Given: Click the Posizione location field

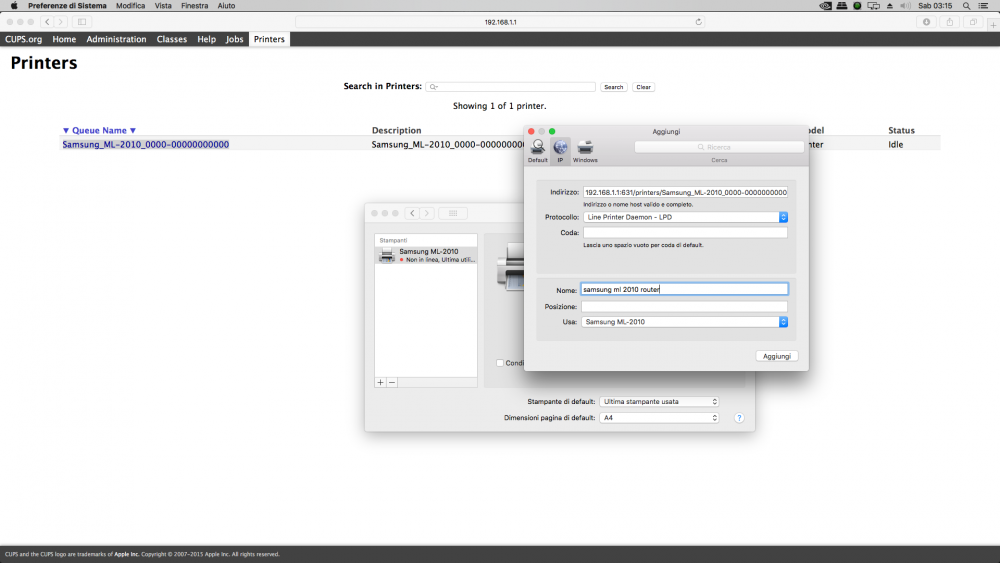Looking at the screenshot, I should tap(684, 307).
